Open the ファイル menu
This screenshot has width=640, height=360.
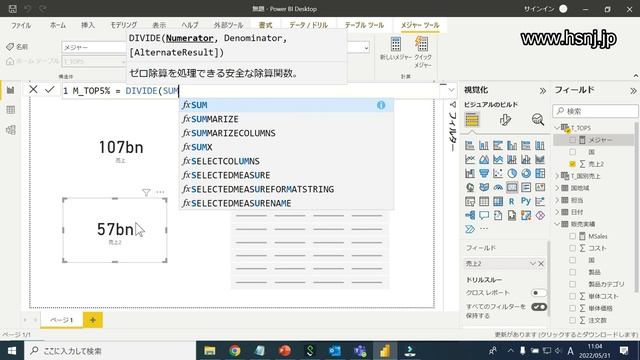click(x=21, y=25)
